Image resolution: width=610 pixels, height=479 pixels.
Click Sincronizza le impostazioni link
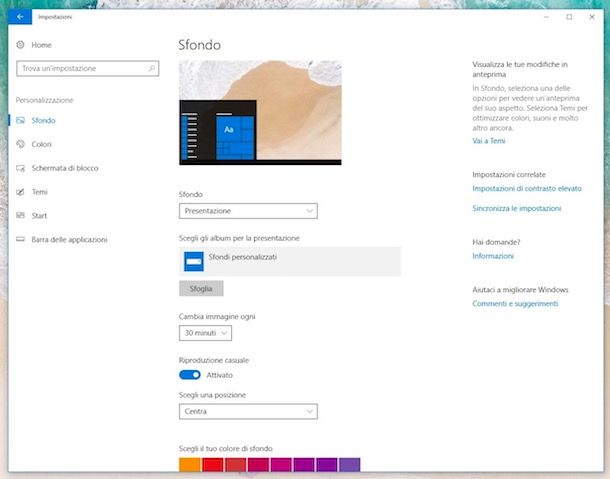point(517,208)
